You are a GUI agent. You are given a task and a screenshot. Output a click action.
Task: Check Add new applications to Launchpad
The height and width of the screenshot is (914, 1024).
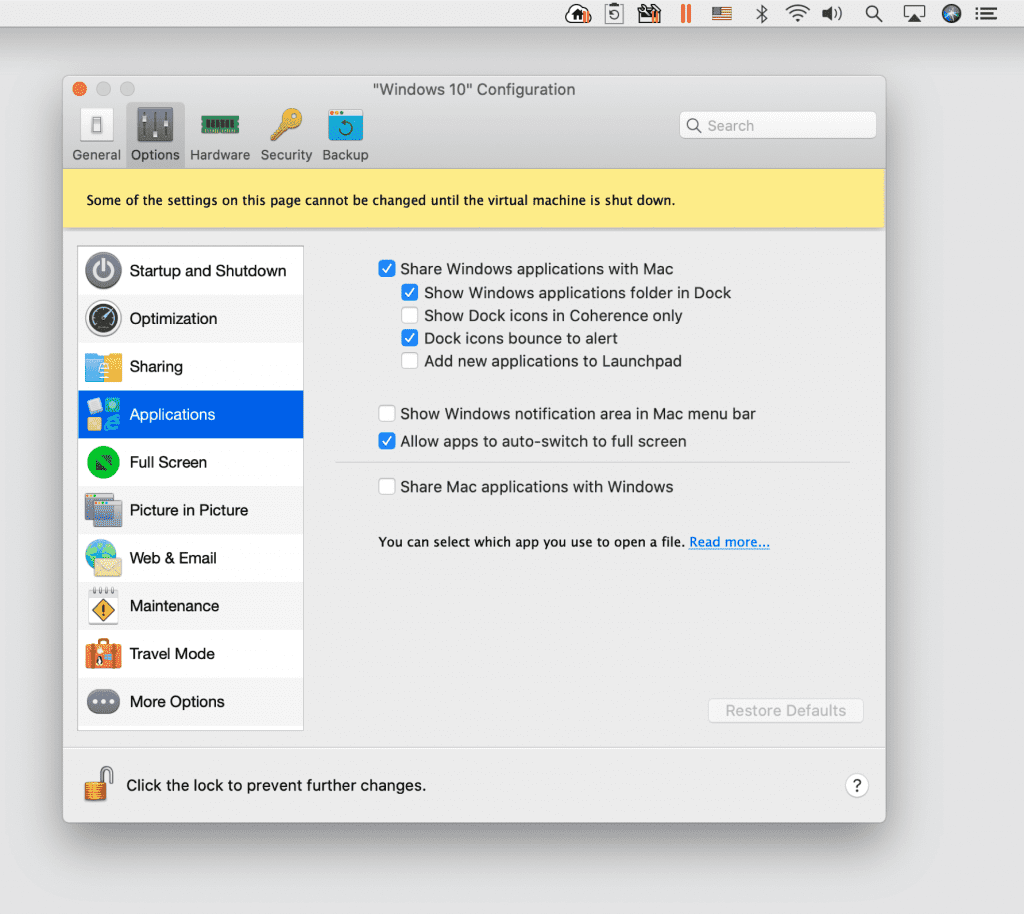[x=410, y=361]
